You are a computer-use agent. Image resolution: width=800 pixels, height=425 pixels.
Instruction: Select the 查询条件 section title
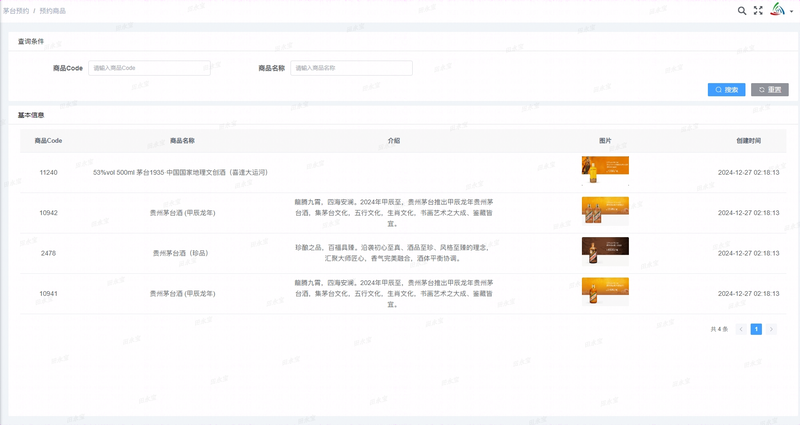[x=31, y=41]
